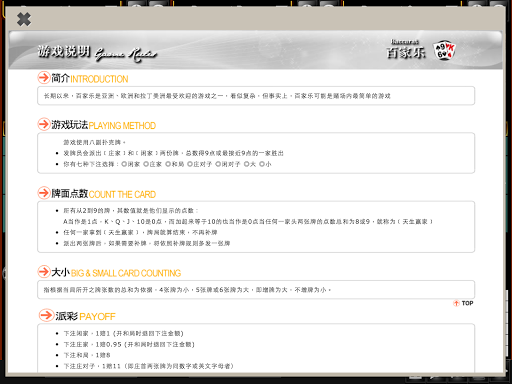Screen dimensions: 512x384
Task: Click the seven betting options line
Action: [x=167, y=164]
